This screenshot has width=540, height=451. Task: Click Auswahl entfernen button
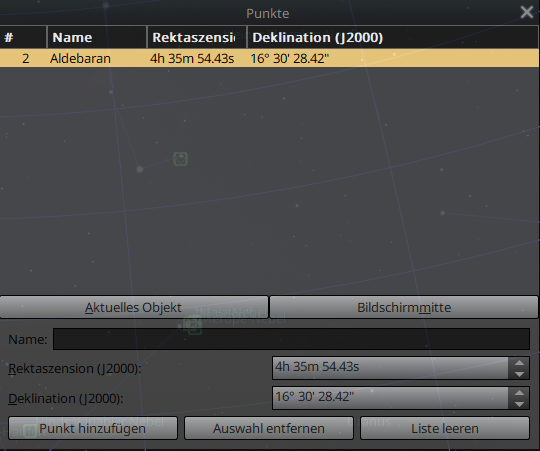[269, 428]
